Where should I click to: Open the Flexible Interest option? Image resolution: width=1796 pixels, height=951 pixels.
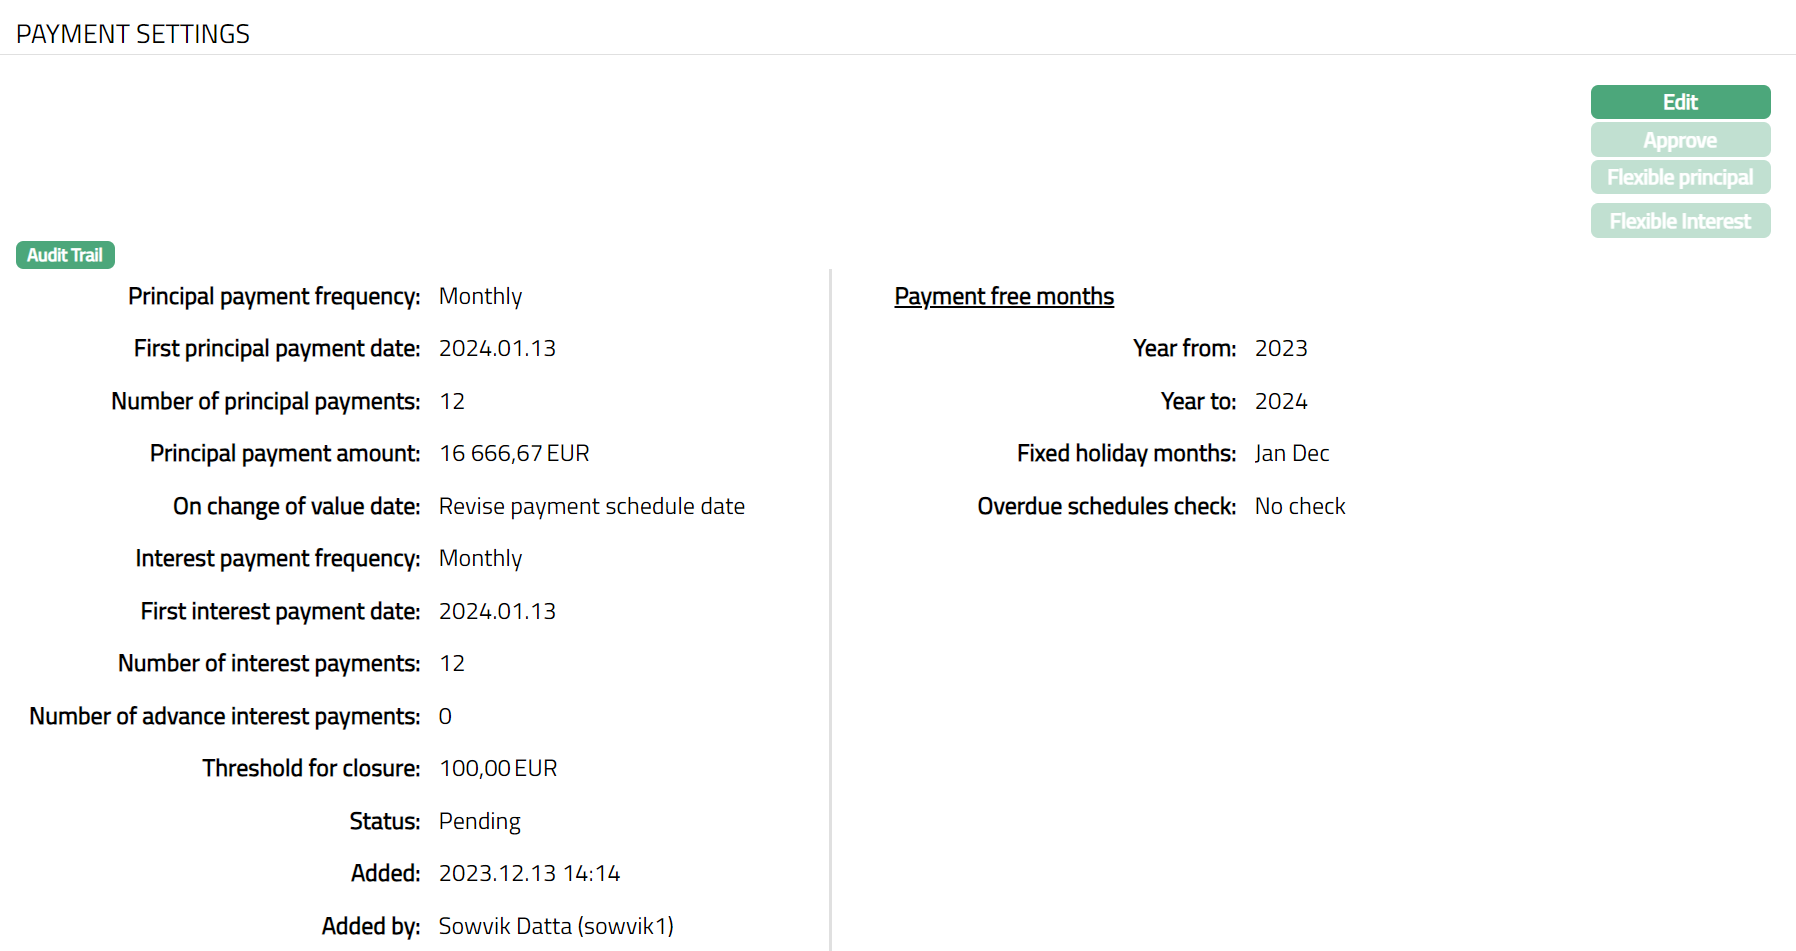tap(1680, 221)
